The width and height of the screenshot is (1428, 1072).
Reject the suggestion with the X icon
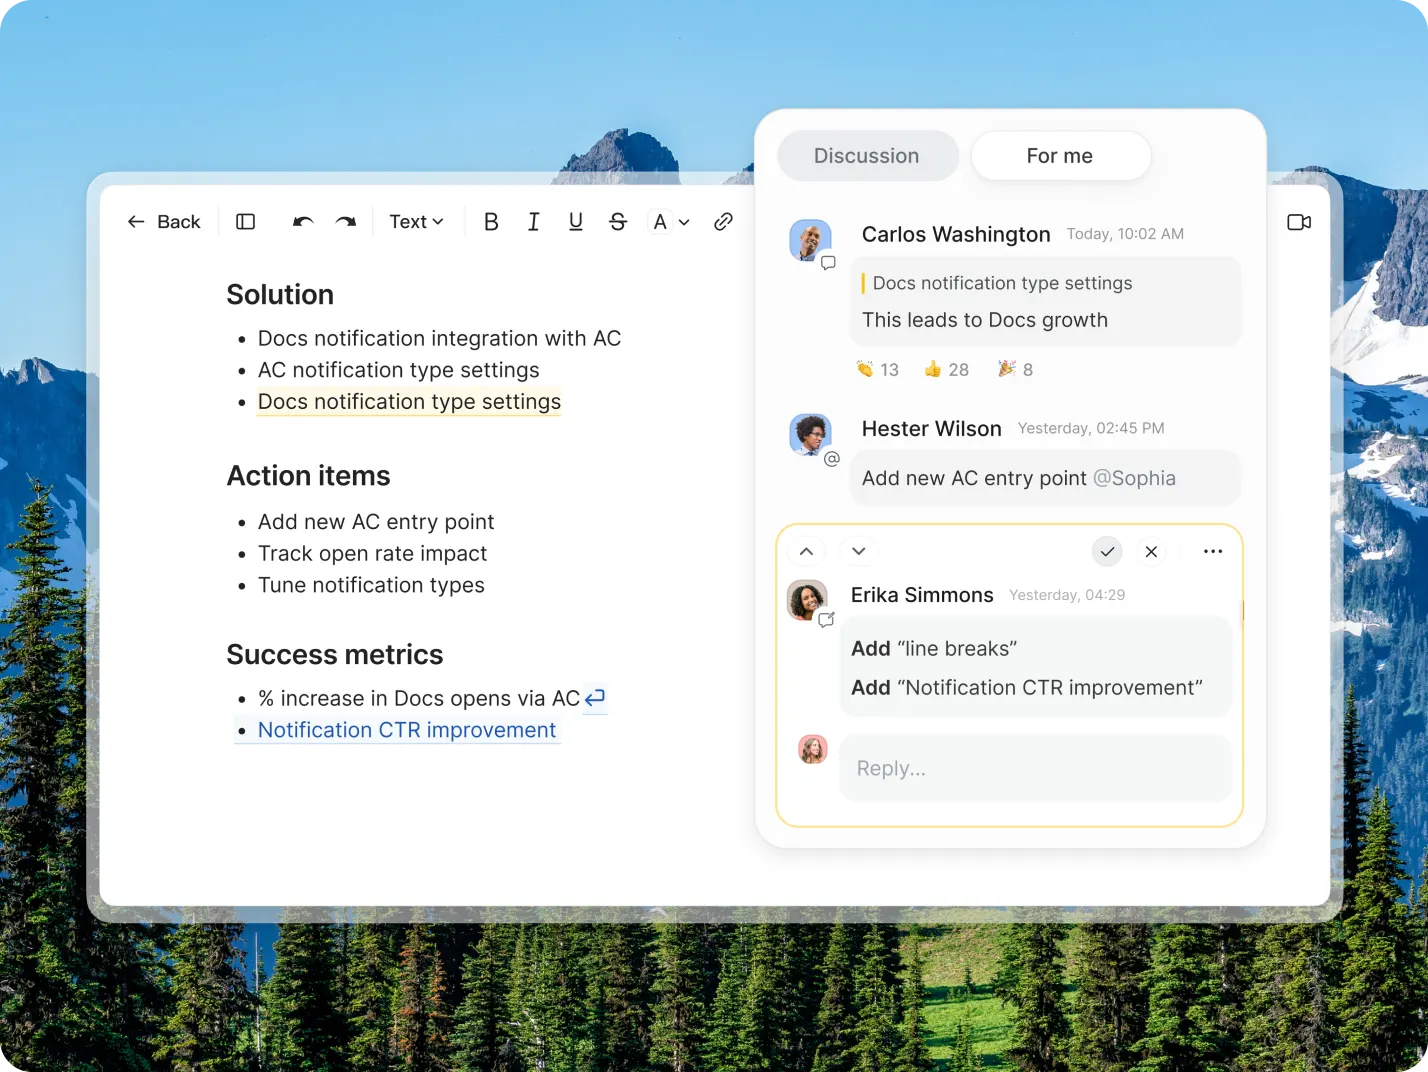pos(1151,551)
